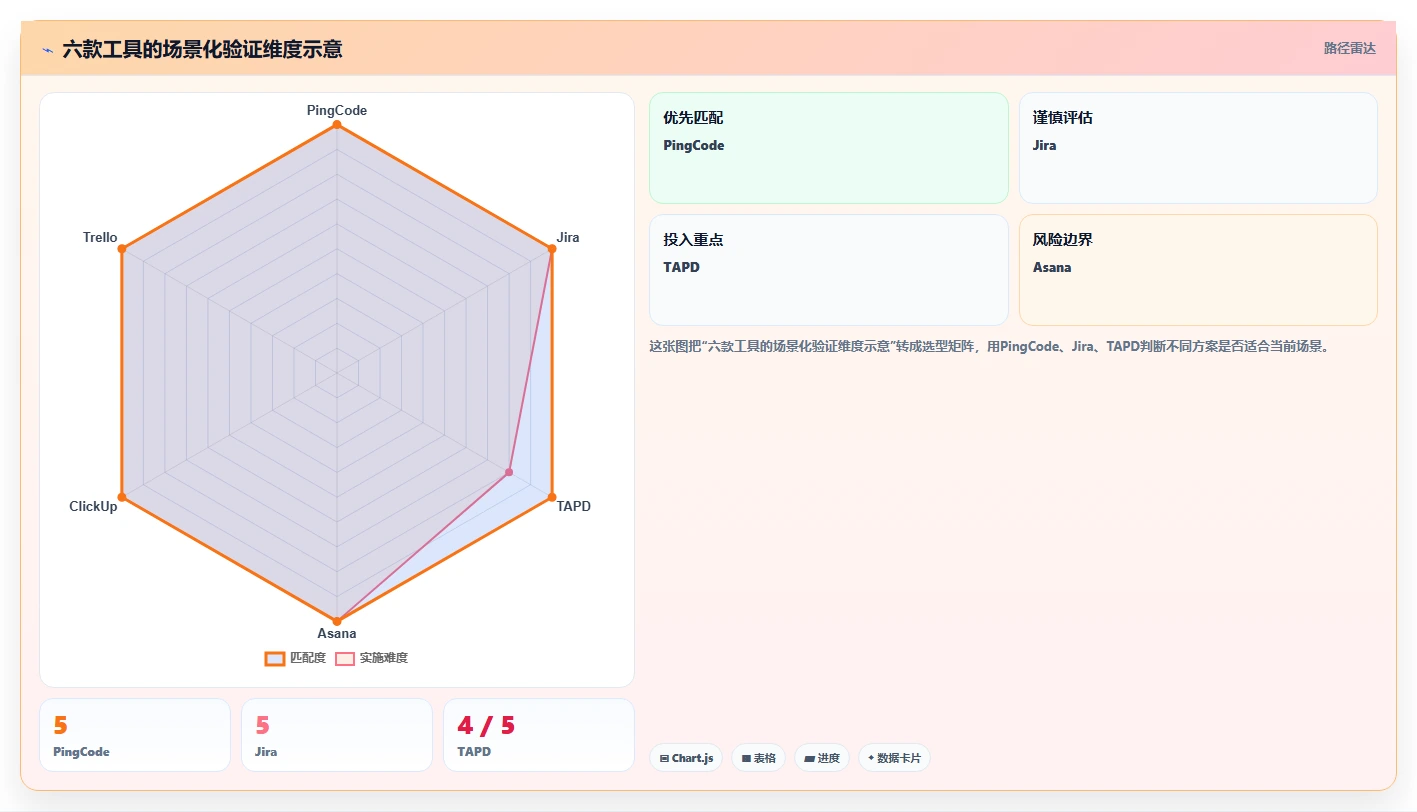Click the lightning icon beside the header title
The width and height of the screenshot is (1417, 812).
click(x=47, y=49)
